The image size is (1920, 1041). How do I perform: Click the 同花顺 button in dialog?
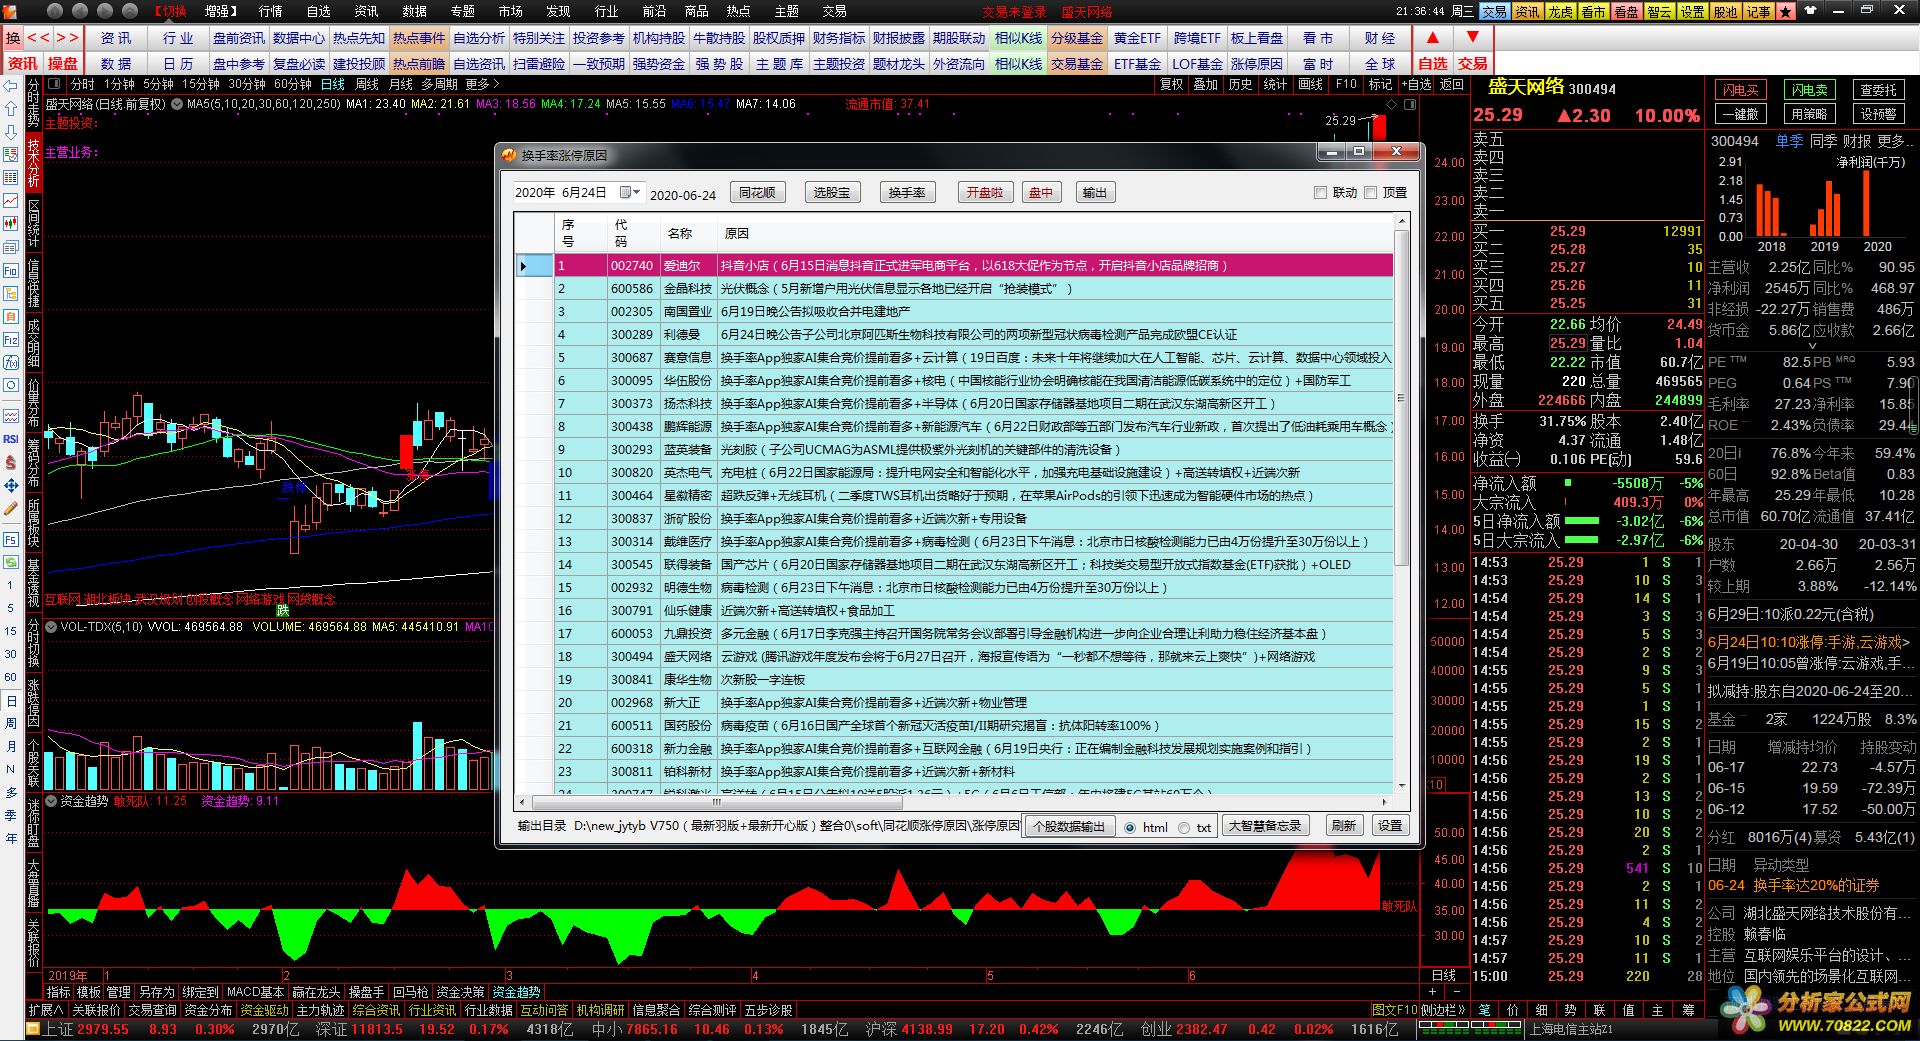(x=757, y=193)
